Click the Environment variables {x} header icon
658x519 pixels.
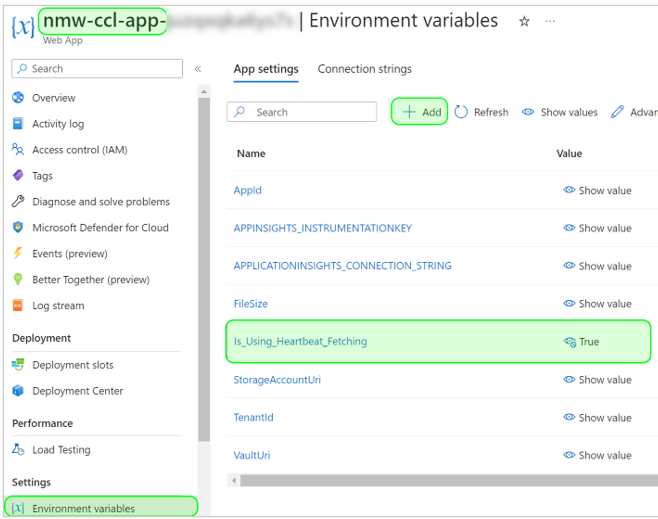point(23,26)
